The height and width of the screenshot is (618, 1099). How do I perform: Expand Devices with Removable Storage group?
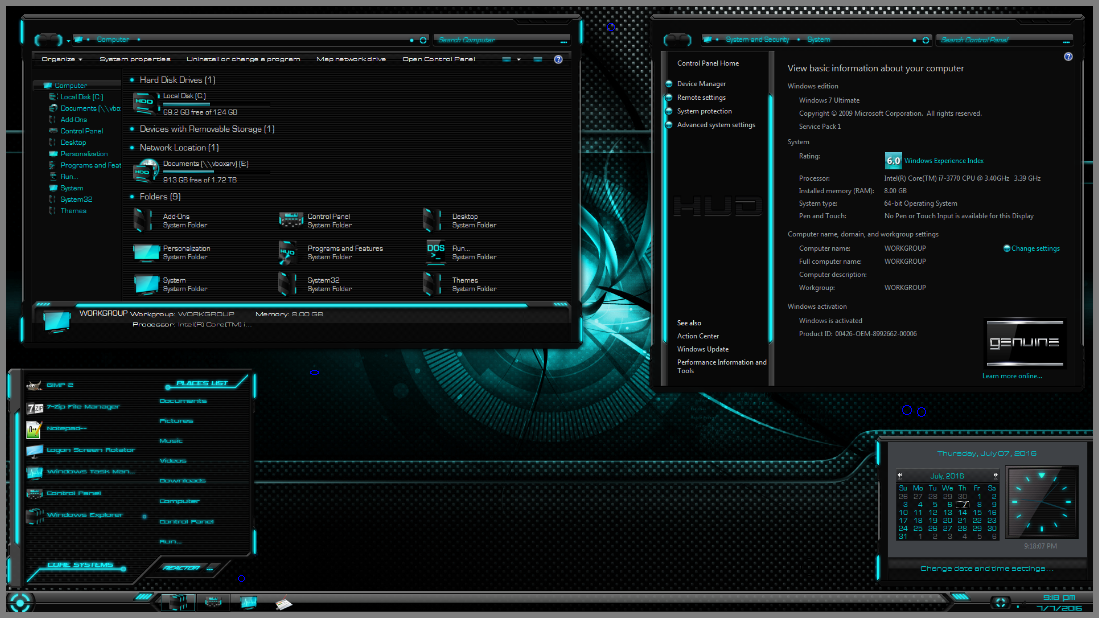[x=132, y=130]
